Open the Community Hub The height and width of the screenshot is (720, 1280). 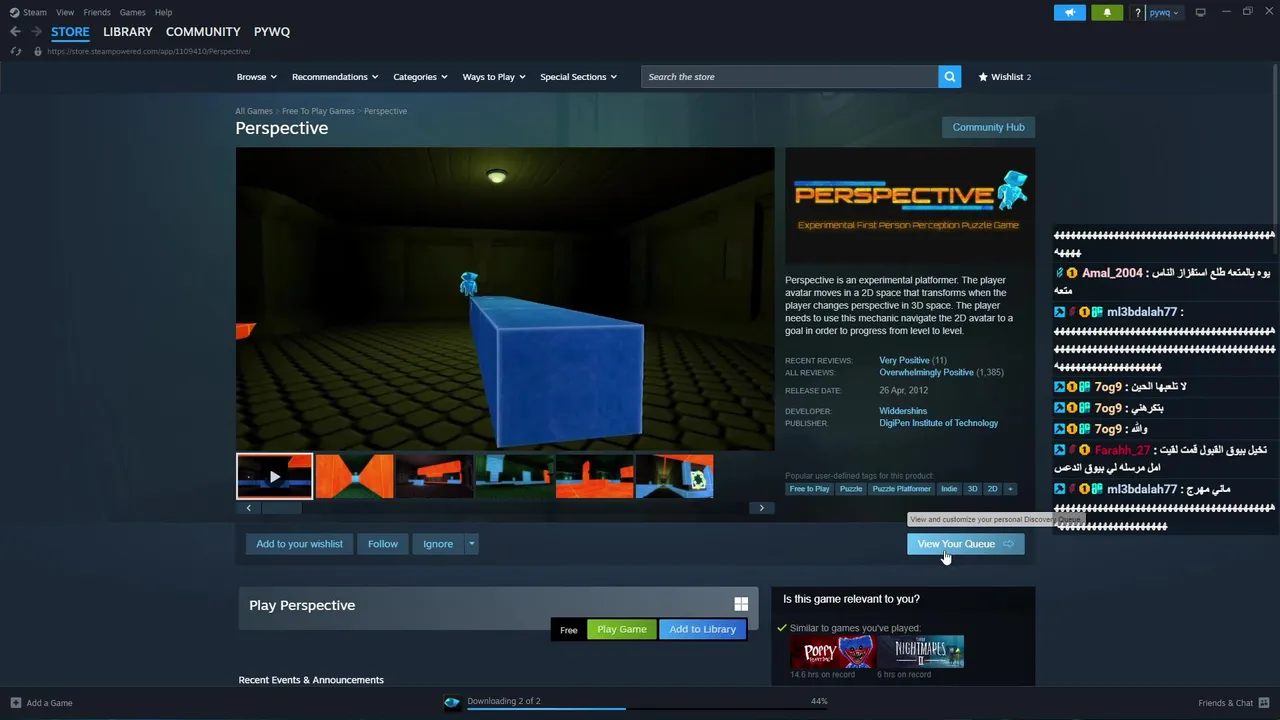pos(988,127)
